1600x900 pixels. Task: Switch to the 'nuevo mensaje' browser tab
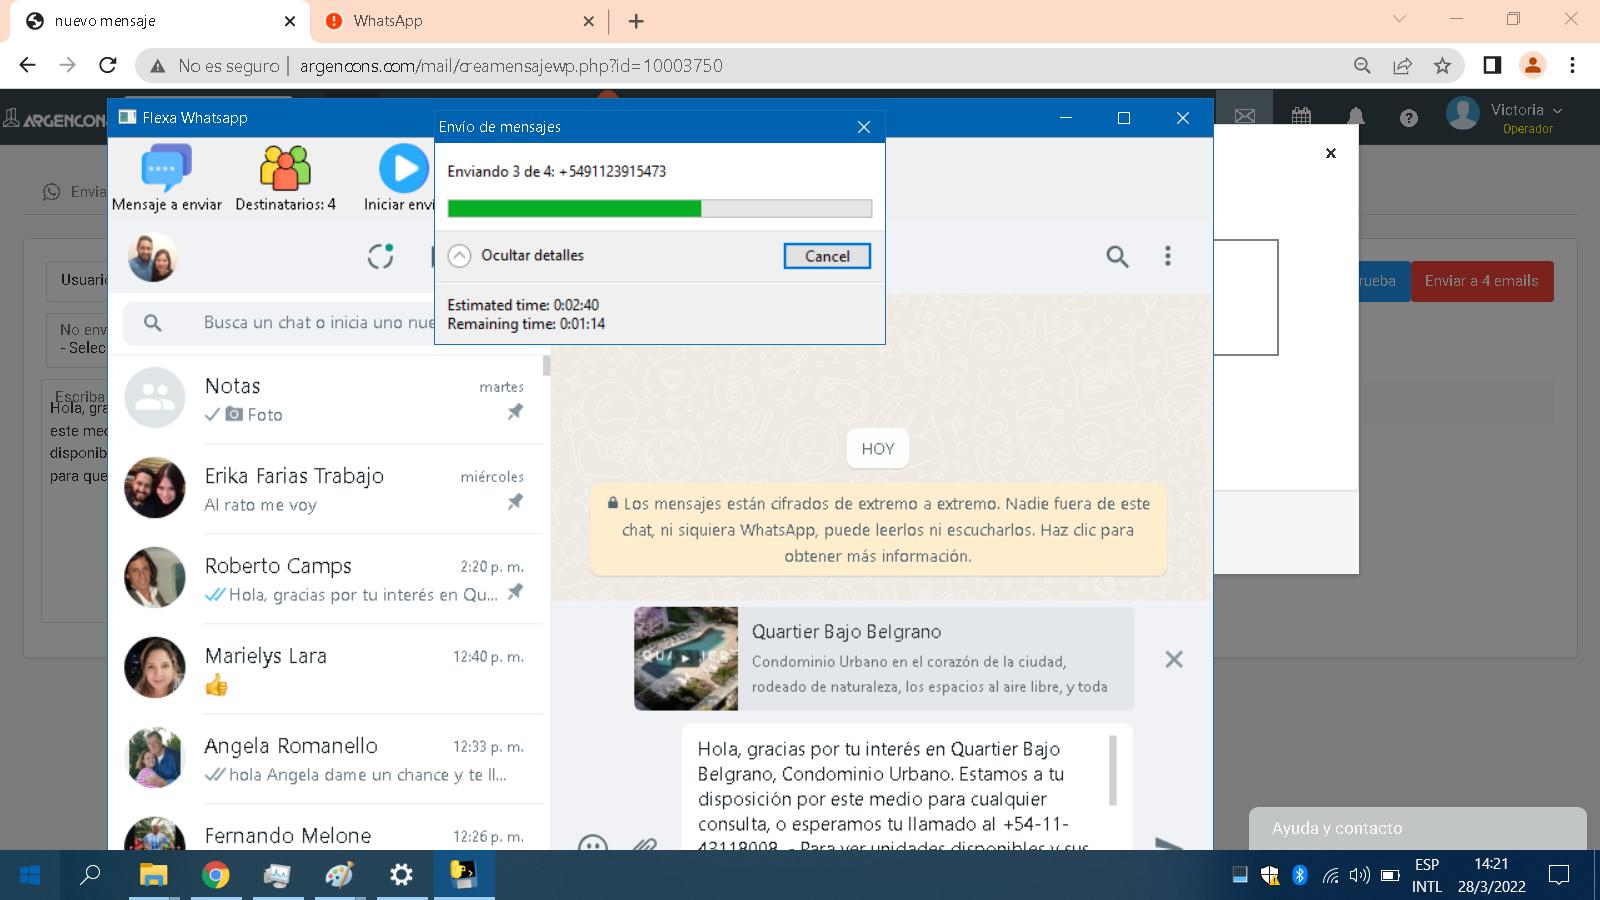(x=160, y=21)
